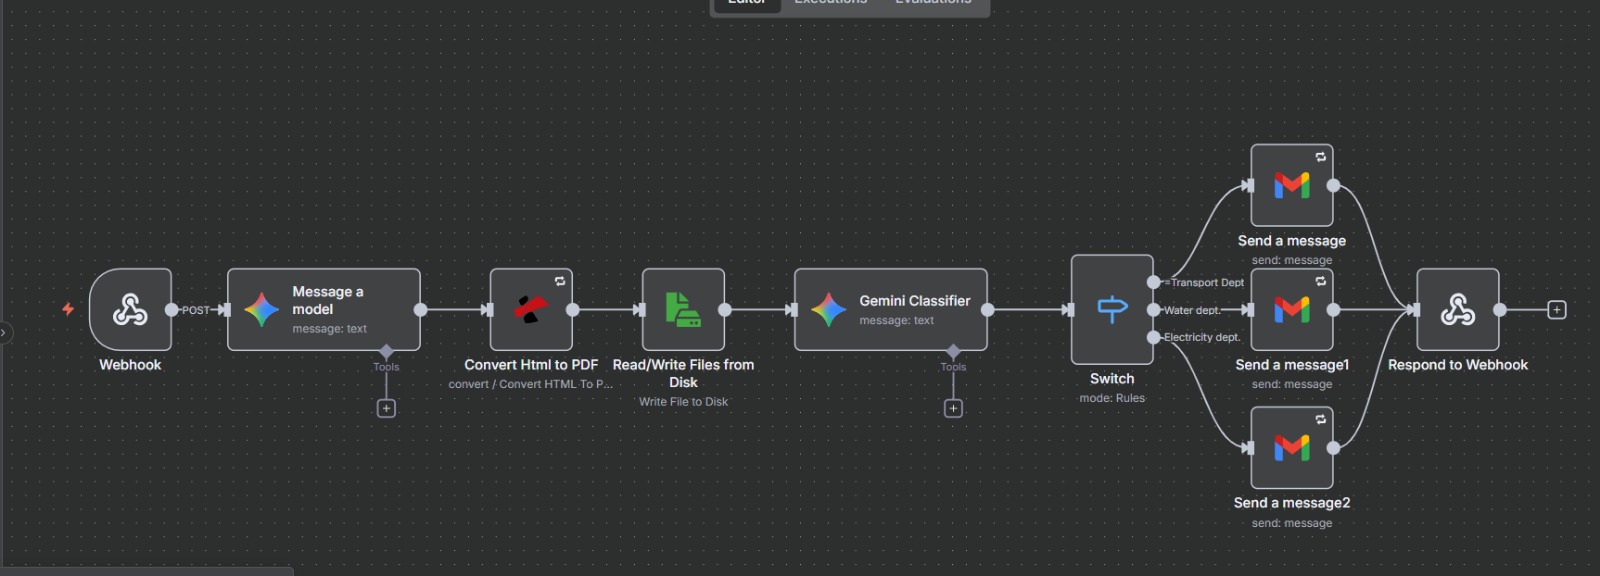Click output connector of Convert Html to PDF

pos(573,310)
